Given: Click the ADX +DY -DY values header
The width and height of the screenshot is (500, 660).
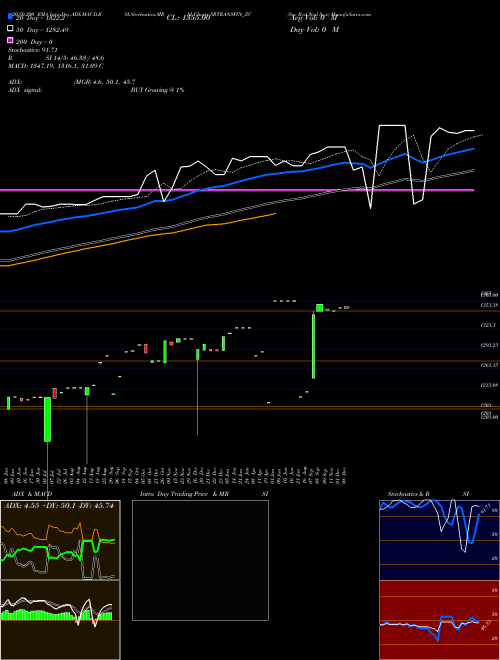Looking at the screenshot, I should [59, 506].
